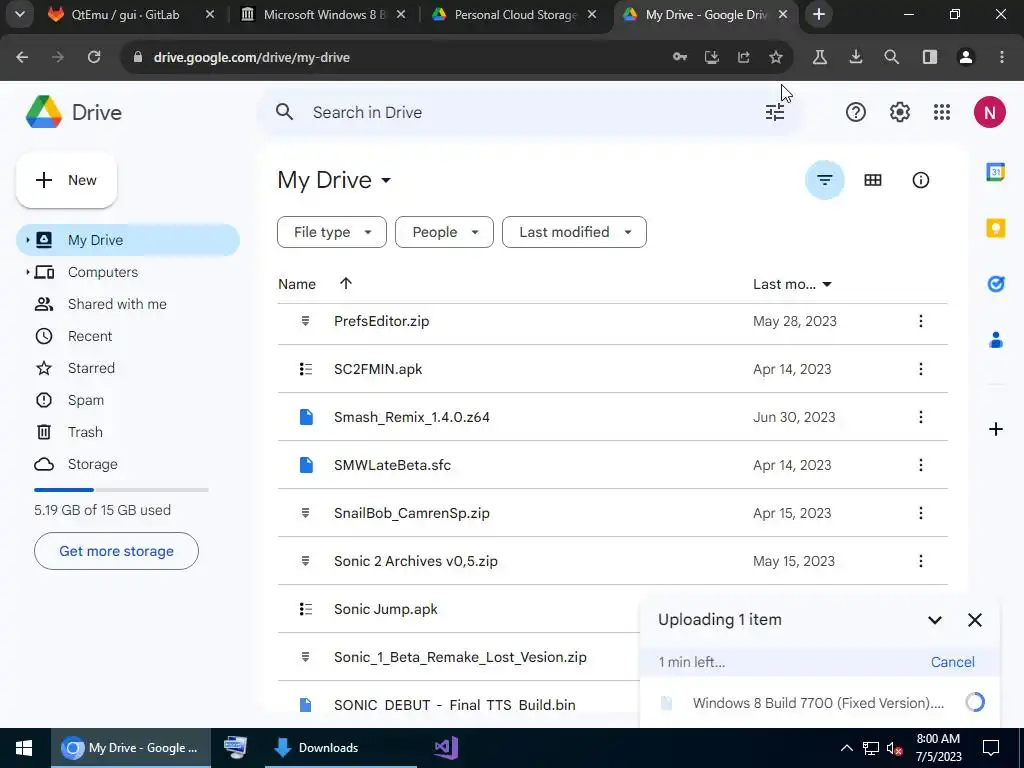This screenshot has height=768, width=1024.
Task: Open Visual Studio from taskbar
Action: 447,748
